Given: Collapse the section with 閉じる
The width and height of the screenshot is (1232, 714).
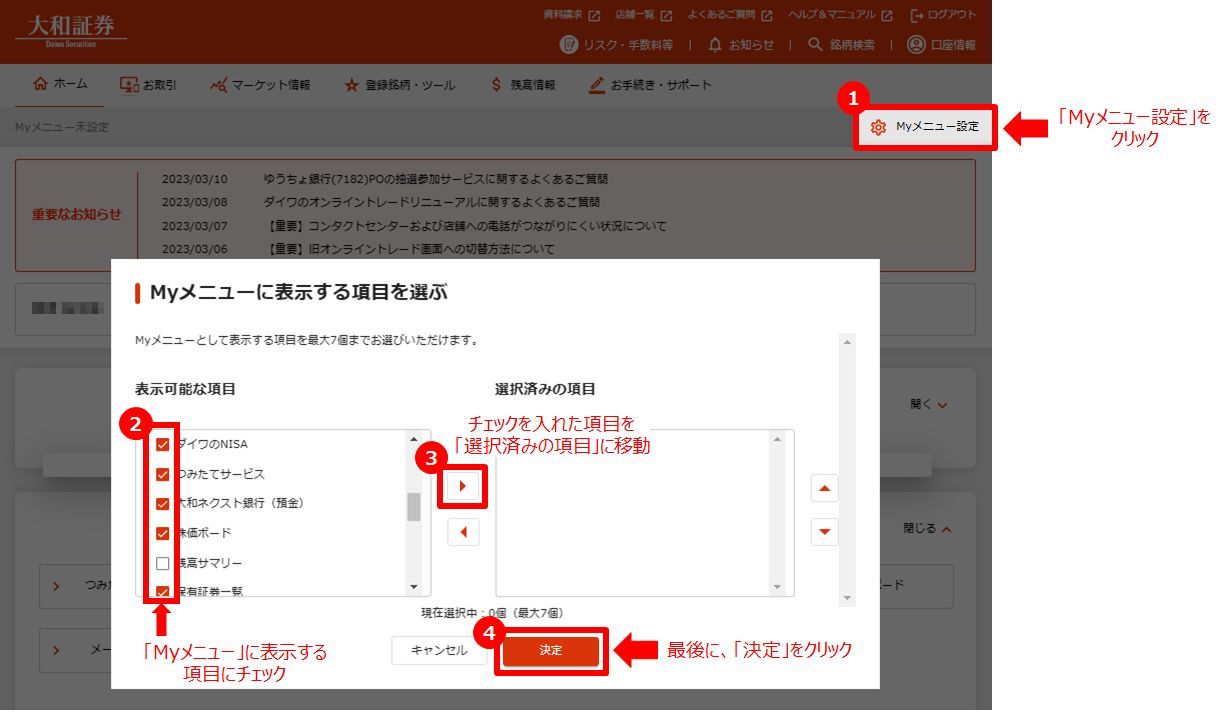Looking at the screenshot, I should pos(927,528).
